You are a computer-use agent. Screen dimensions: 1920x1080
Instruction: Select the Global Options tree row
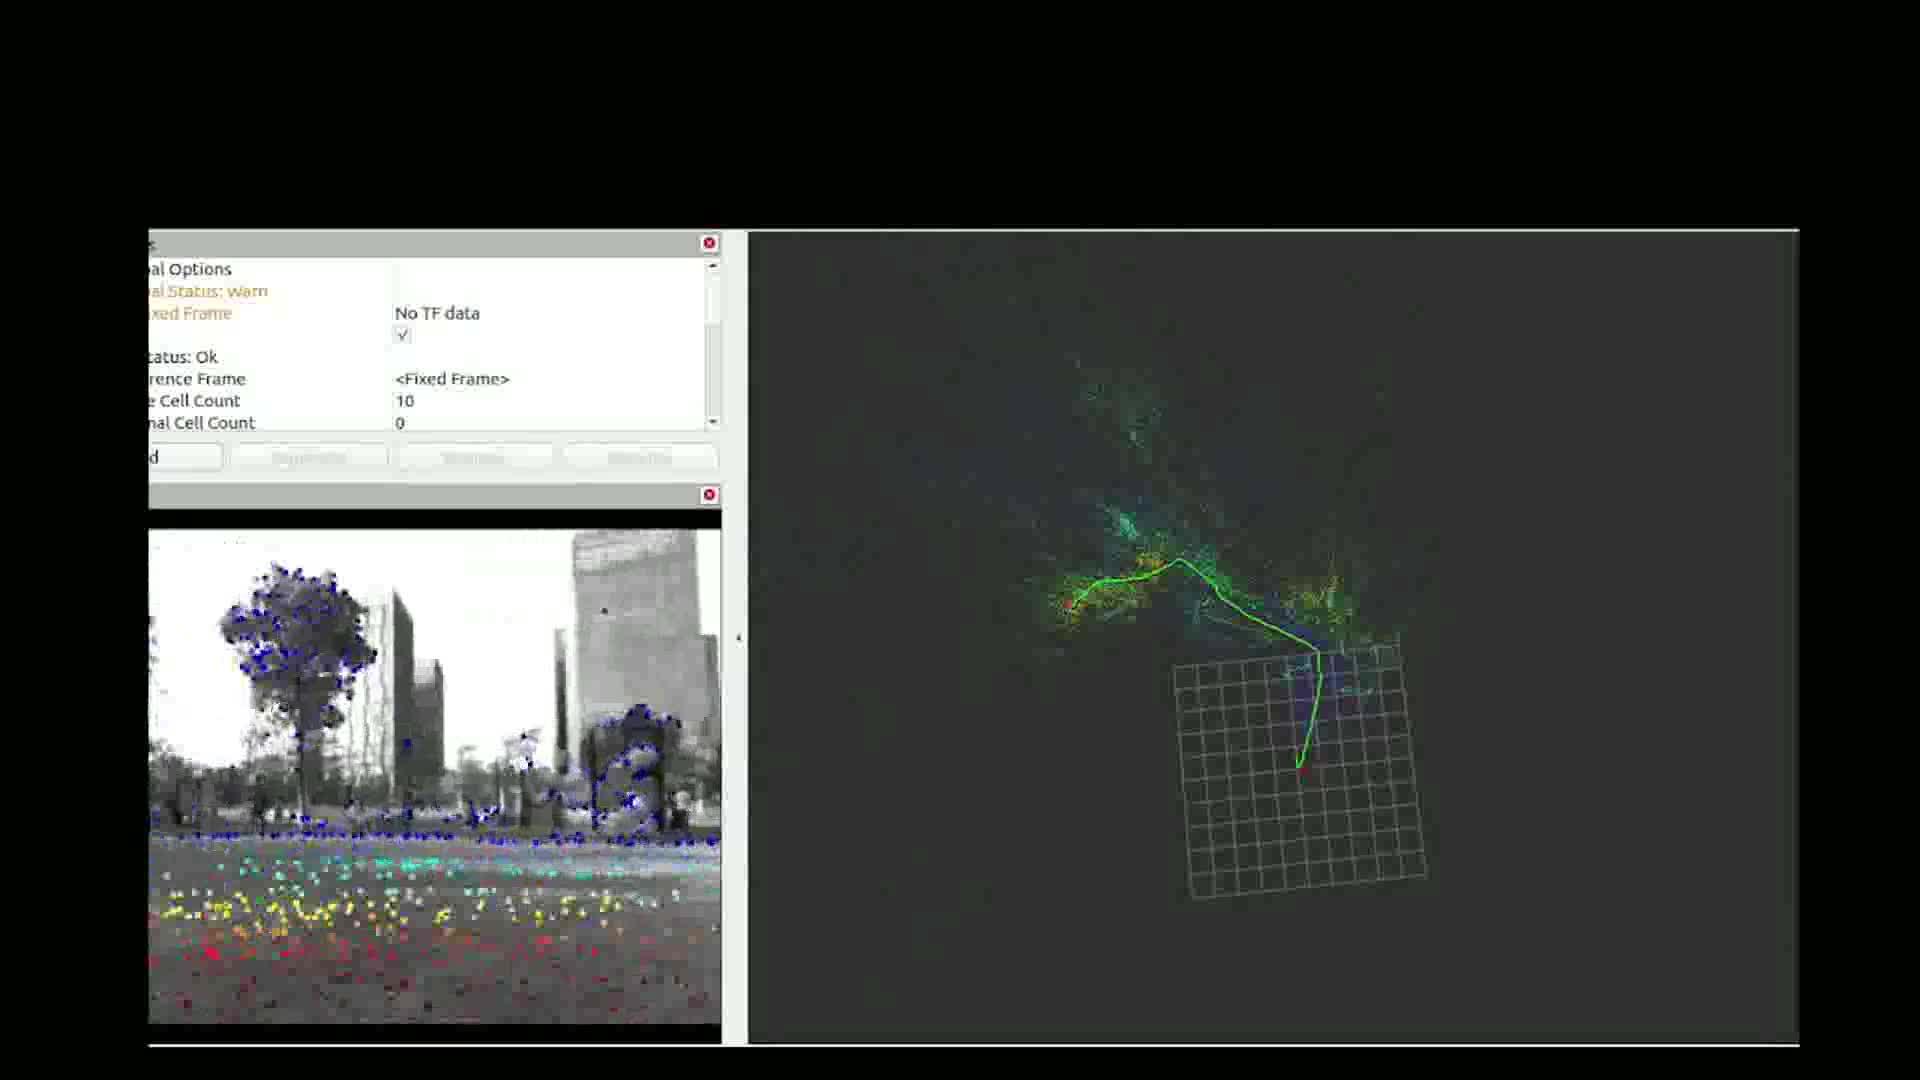190,269
